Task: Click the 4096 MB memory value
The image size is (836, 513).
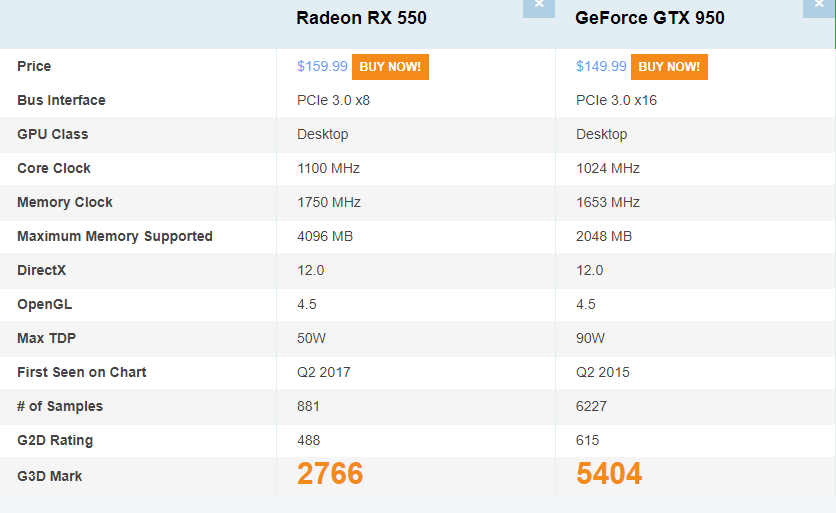Action: coord(325,236)
